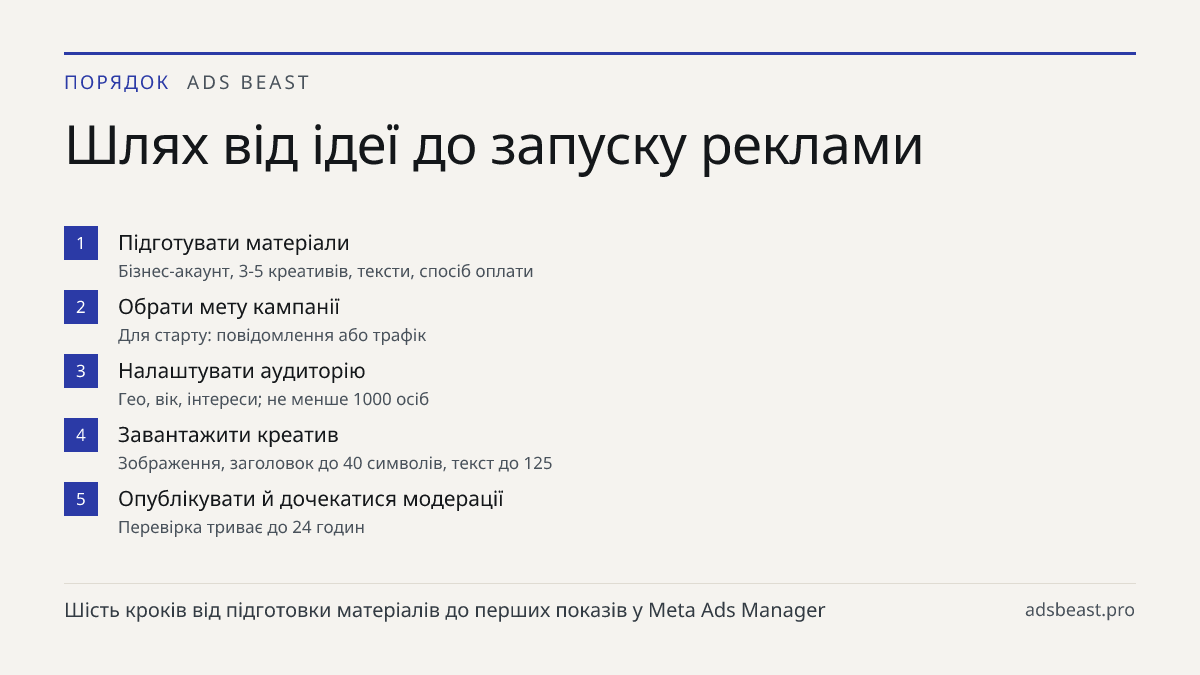Click the description "Гео, вік, інтереси; не менше 1000 осіб"
1200x675 pixels.
pyautogui.click(x=274, y=399)
